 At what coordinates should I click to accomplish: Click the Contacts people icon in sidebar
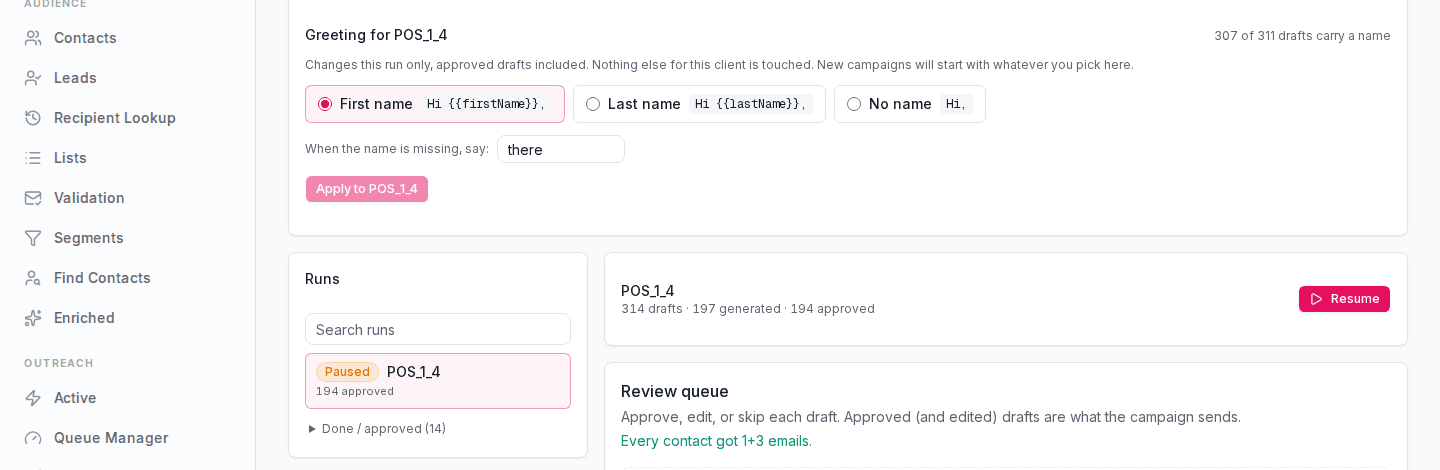33,38
